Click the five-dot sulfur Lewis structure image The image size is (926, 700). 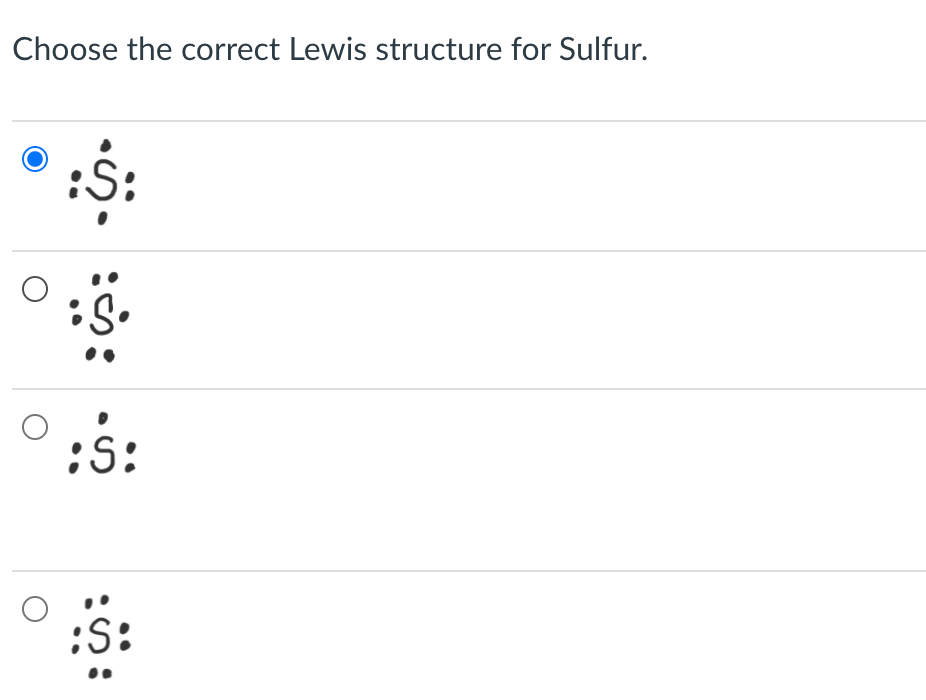point(103,448)
